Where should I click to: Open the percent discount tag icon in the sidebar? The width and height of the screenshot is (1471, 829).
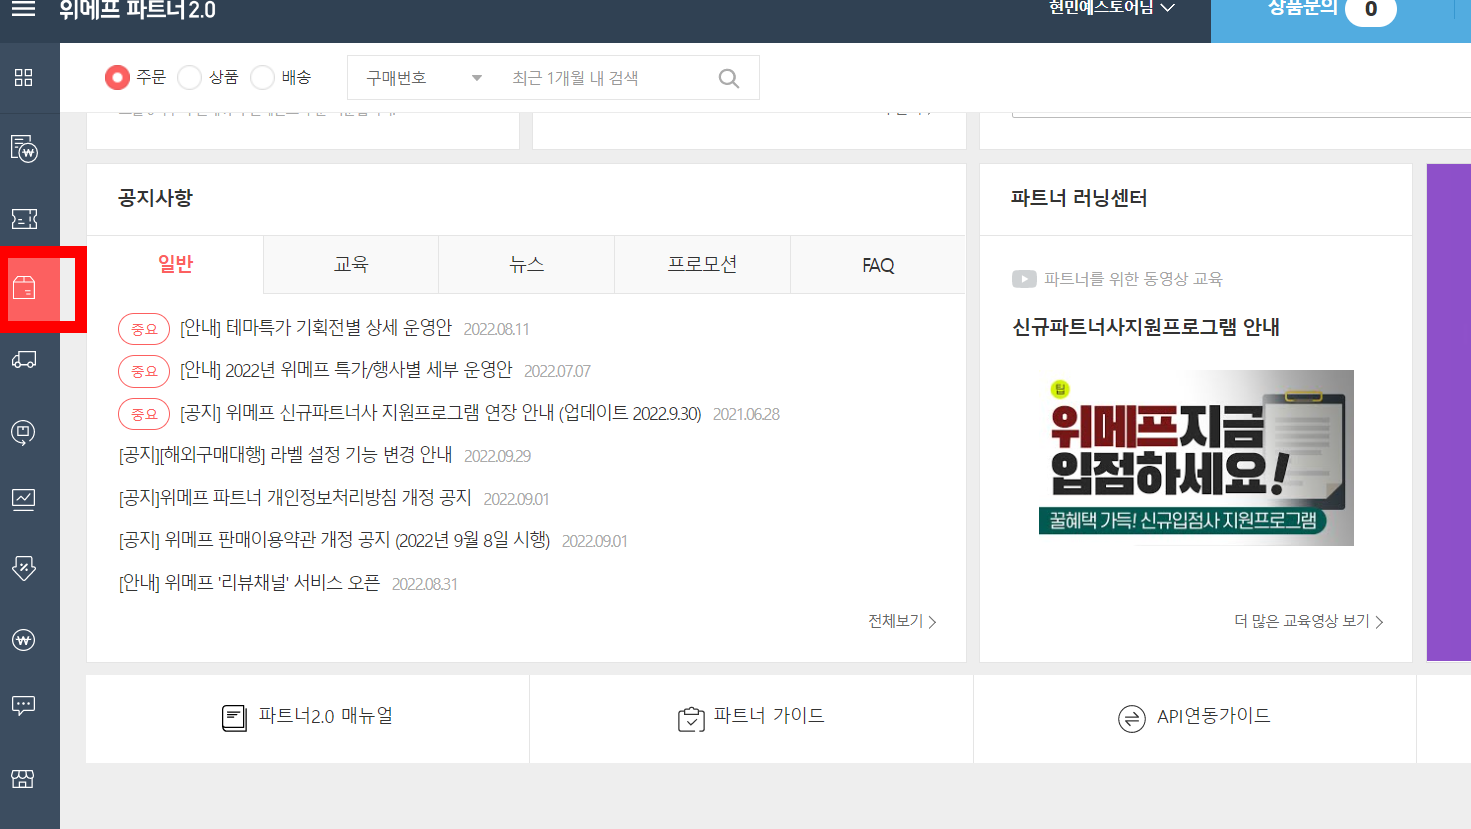23,568
